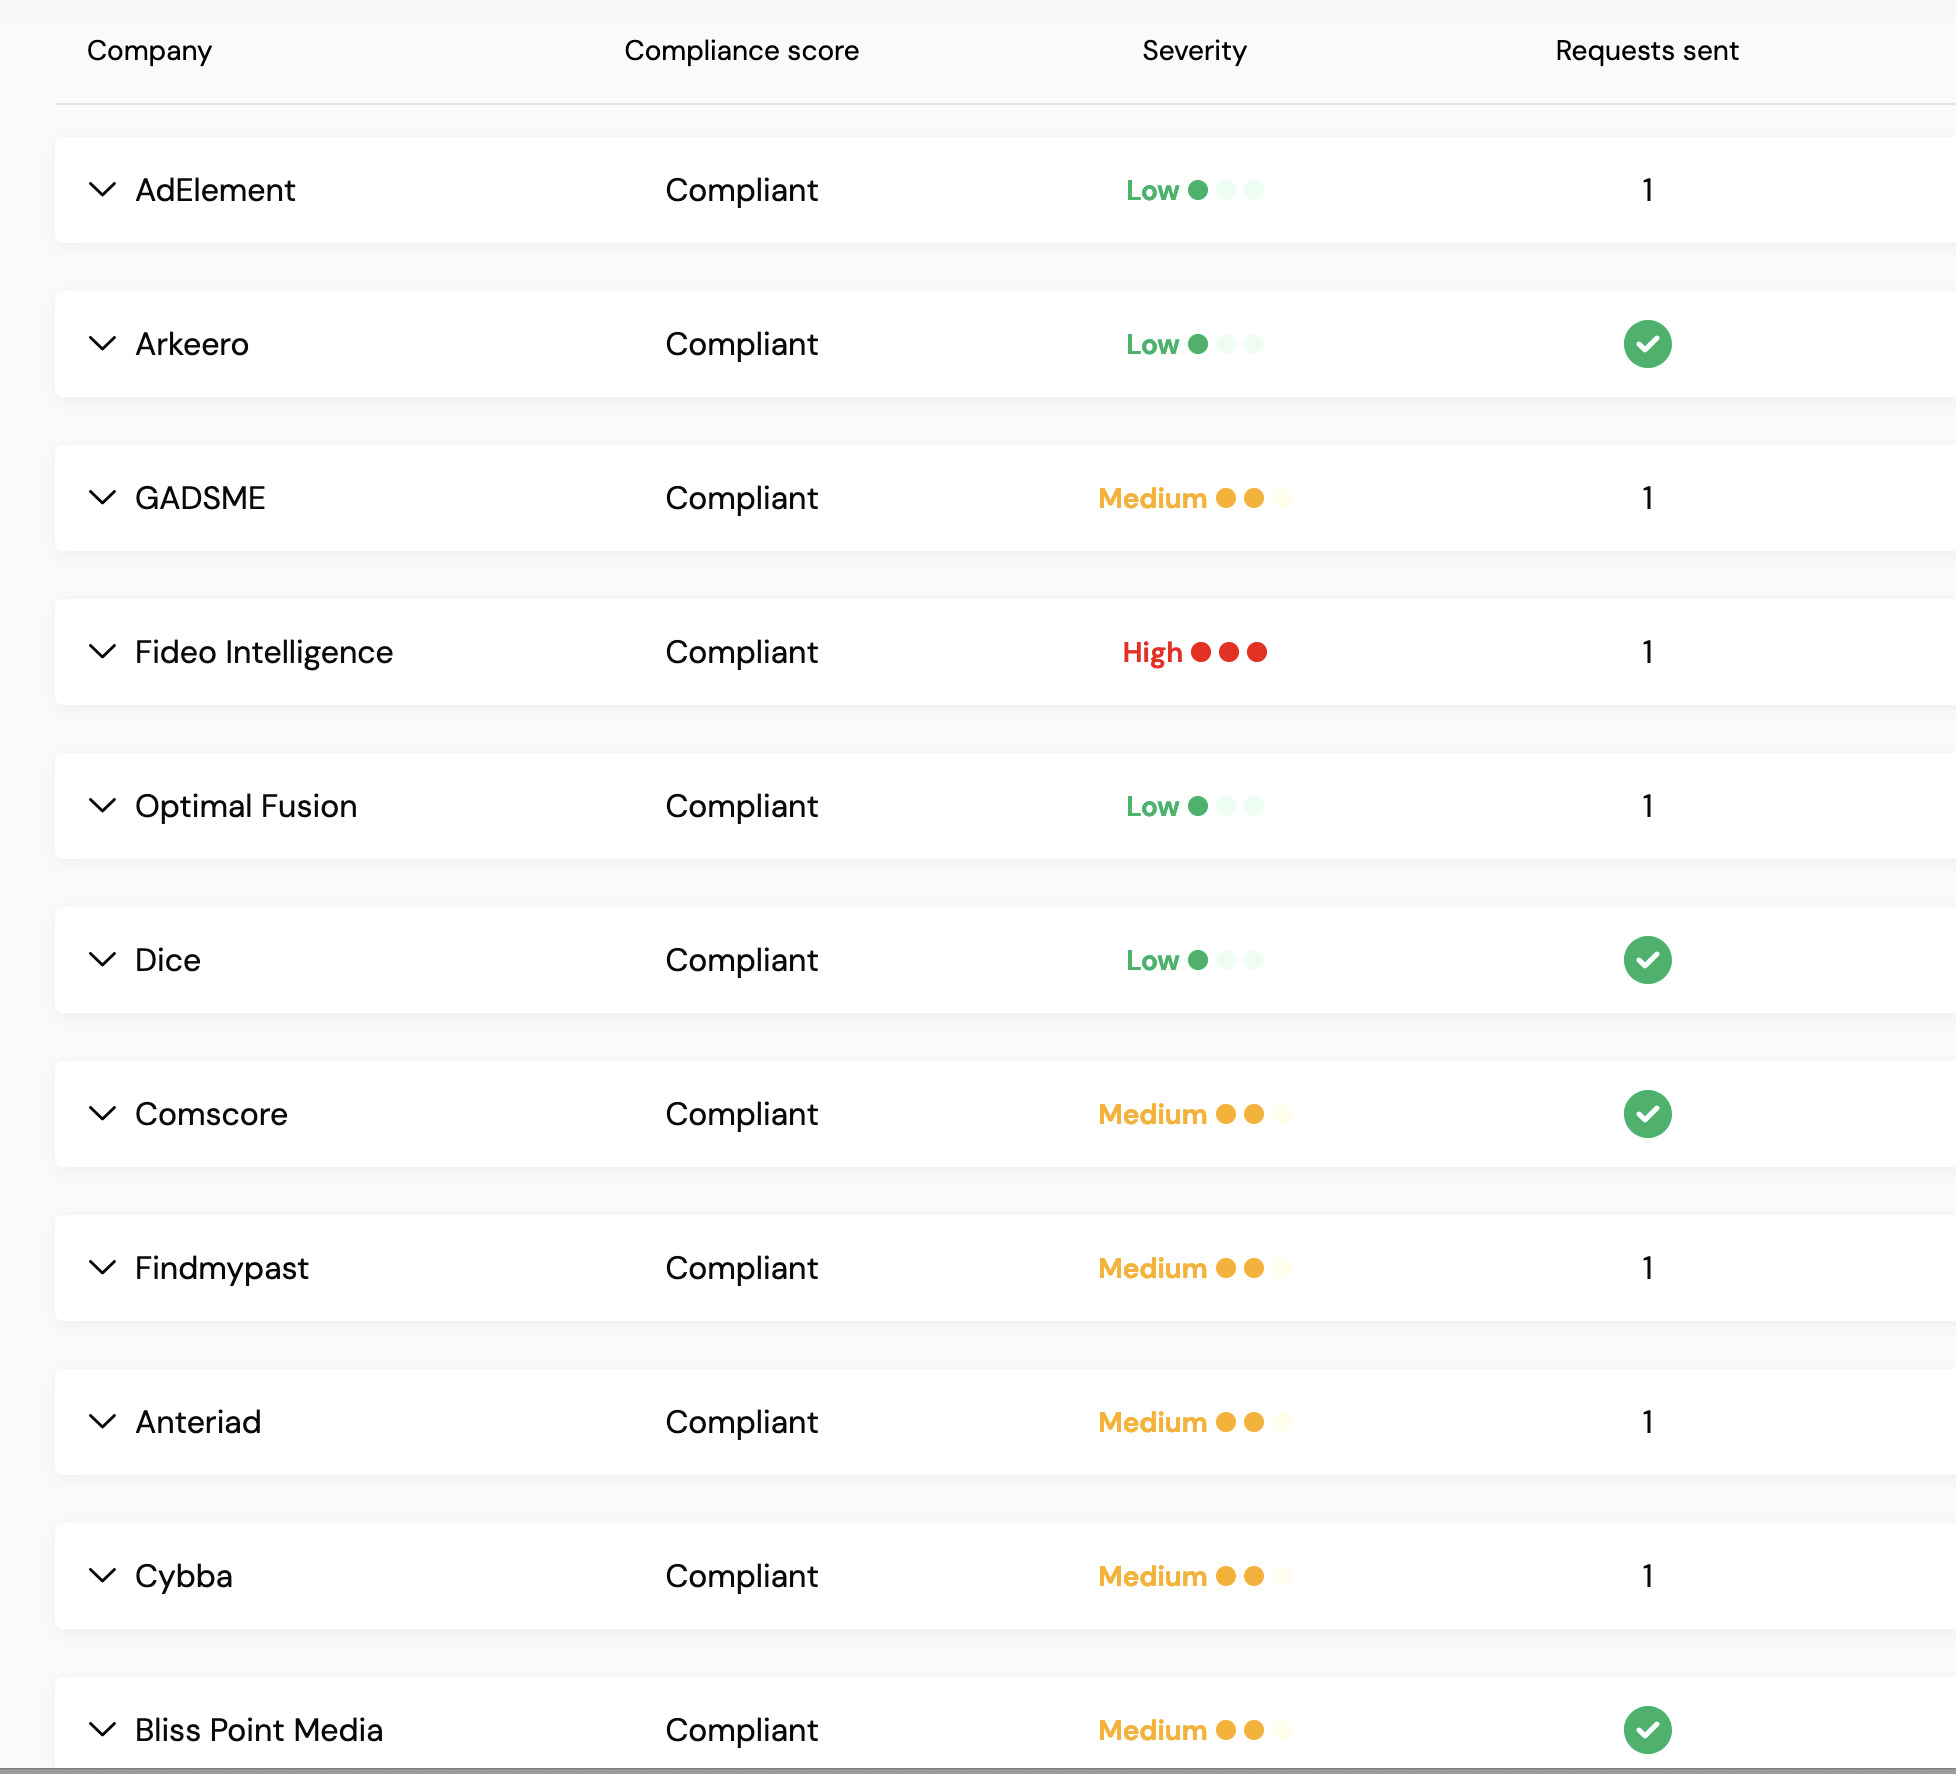
Task: Click the Low severity indicator for AdElement
Action: click(x=1195, y=190)
